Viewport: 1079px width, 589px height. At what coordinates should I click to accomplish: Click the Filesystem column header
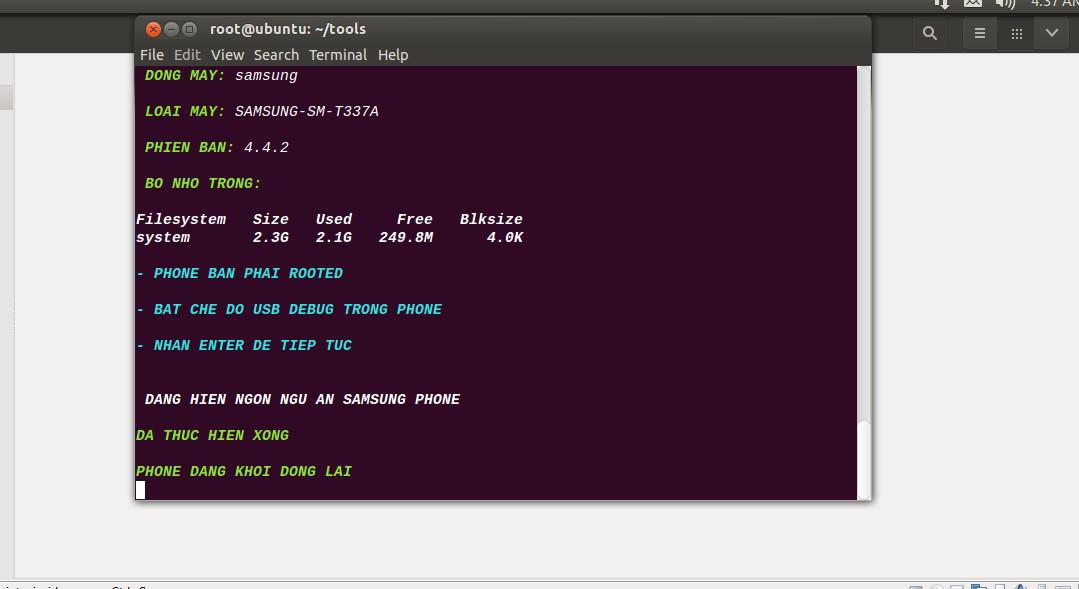181,219
